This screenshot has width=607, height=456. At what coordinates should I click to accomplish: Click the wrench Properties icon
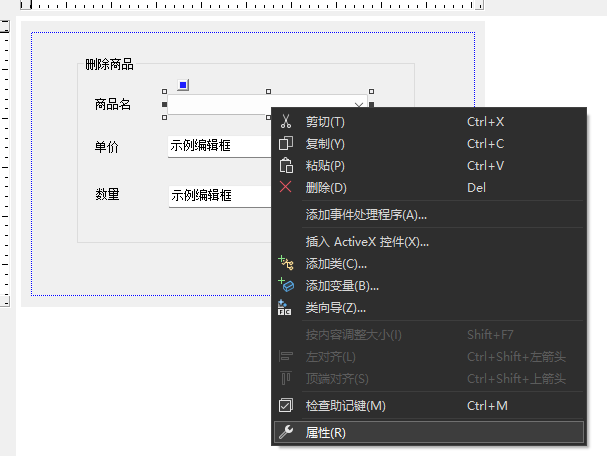[x=286, y=432]
